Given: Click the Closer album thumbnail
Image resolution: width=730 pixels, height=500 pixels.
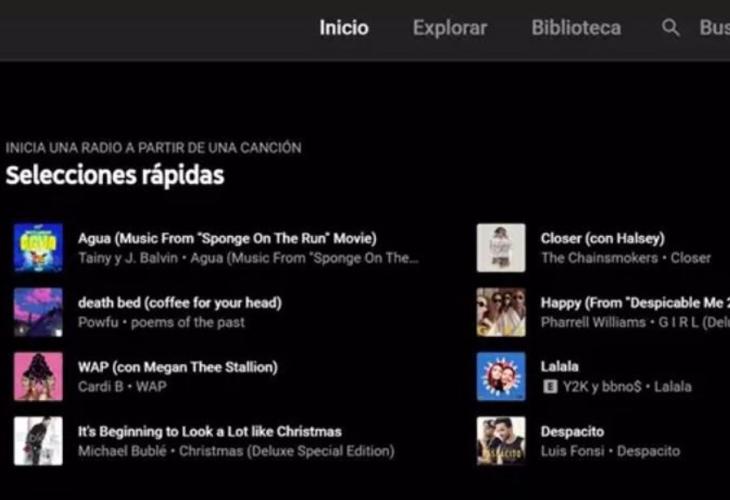Looking at the screenshot, I should (501, 248).
